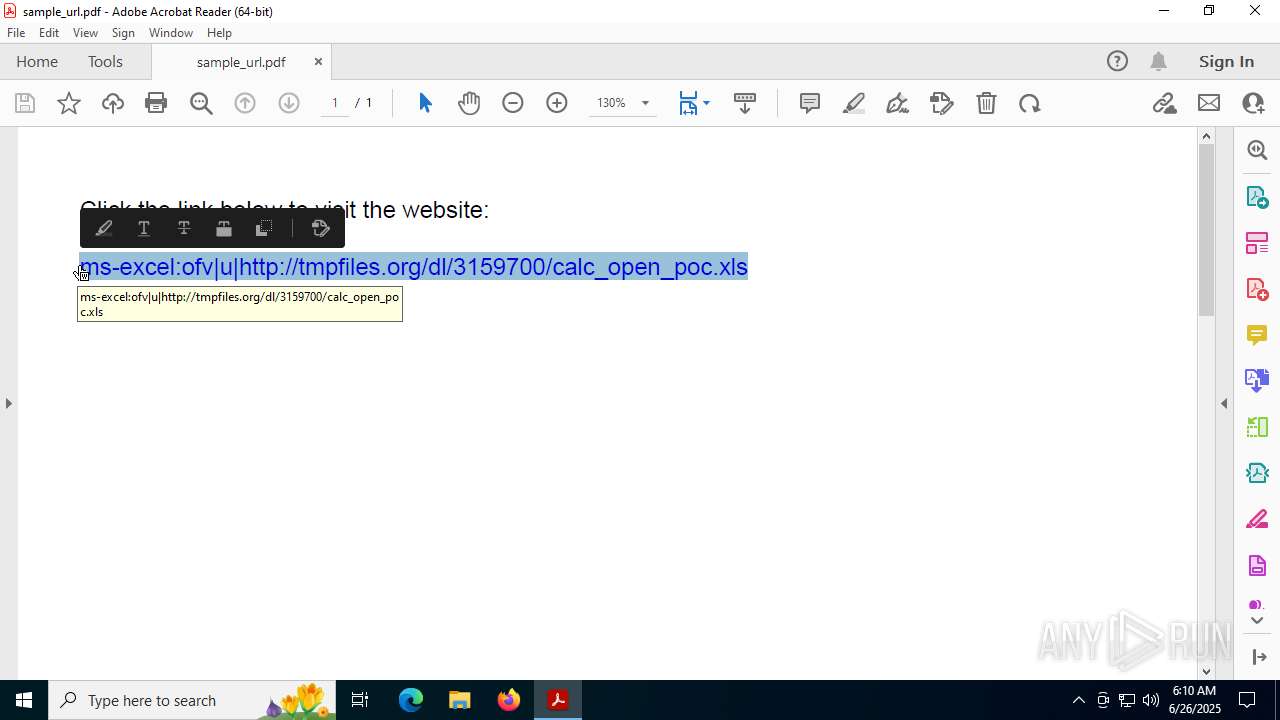Viewport: 1280px width, 720px height.
Task: Switch to the Tools tab
Action: click(105, 61)
